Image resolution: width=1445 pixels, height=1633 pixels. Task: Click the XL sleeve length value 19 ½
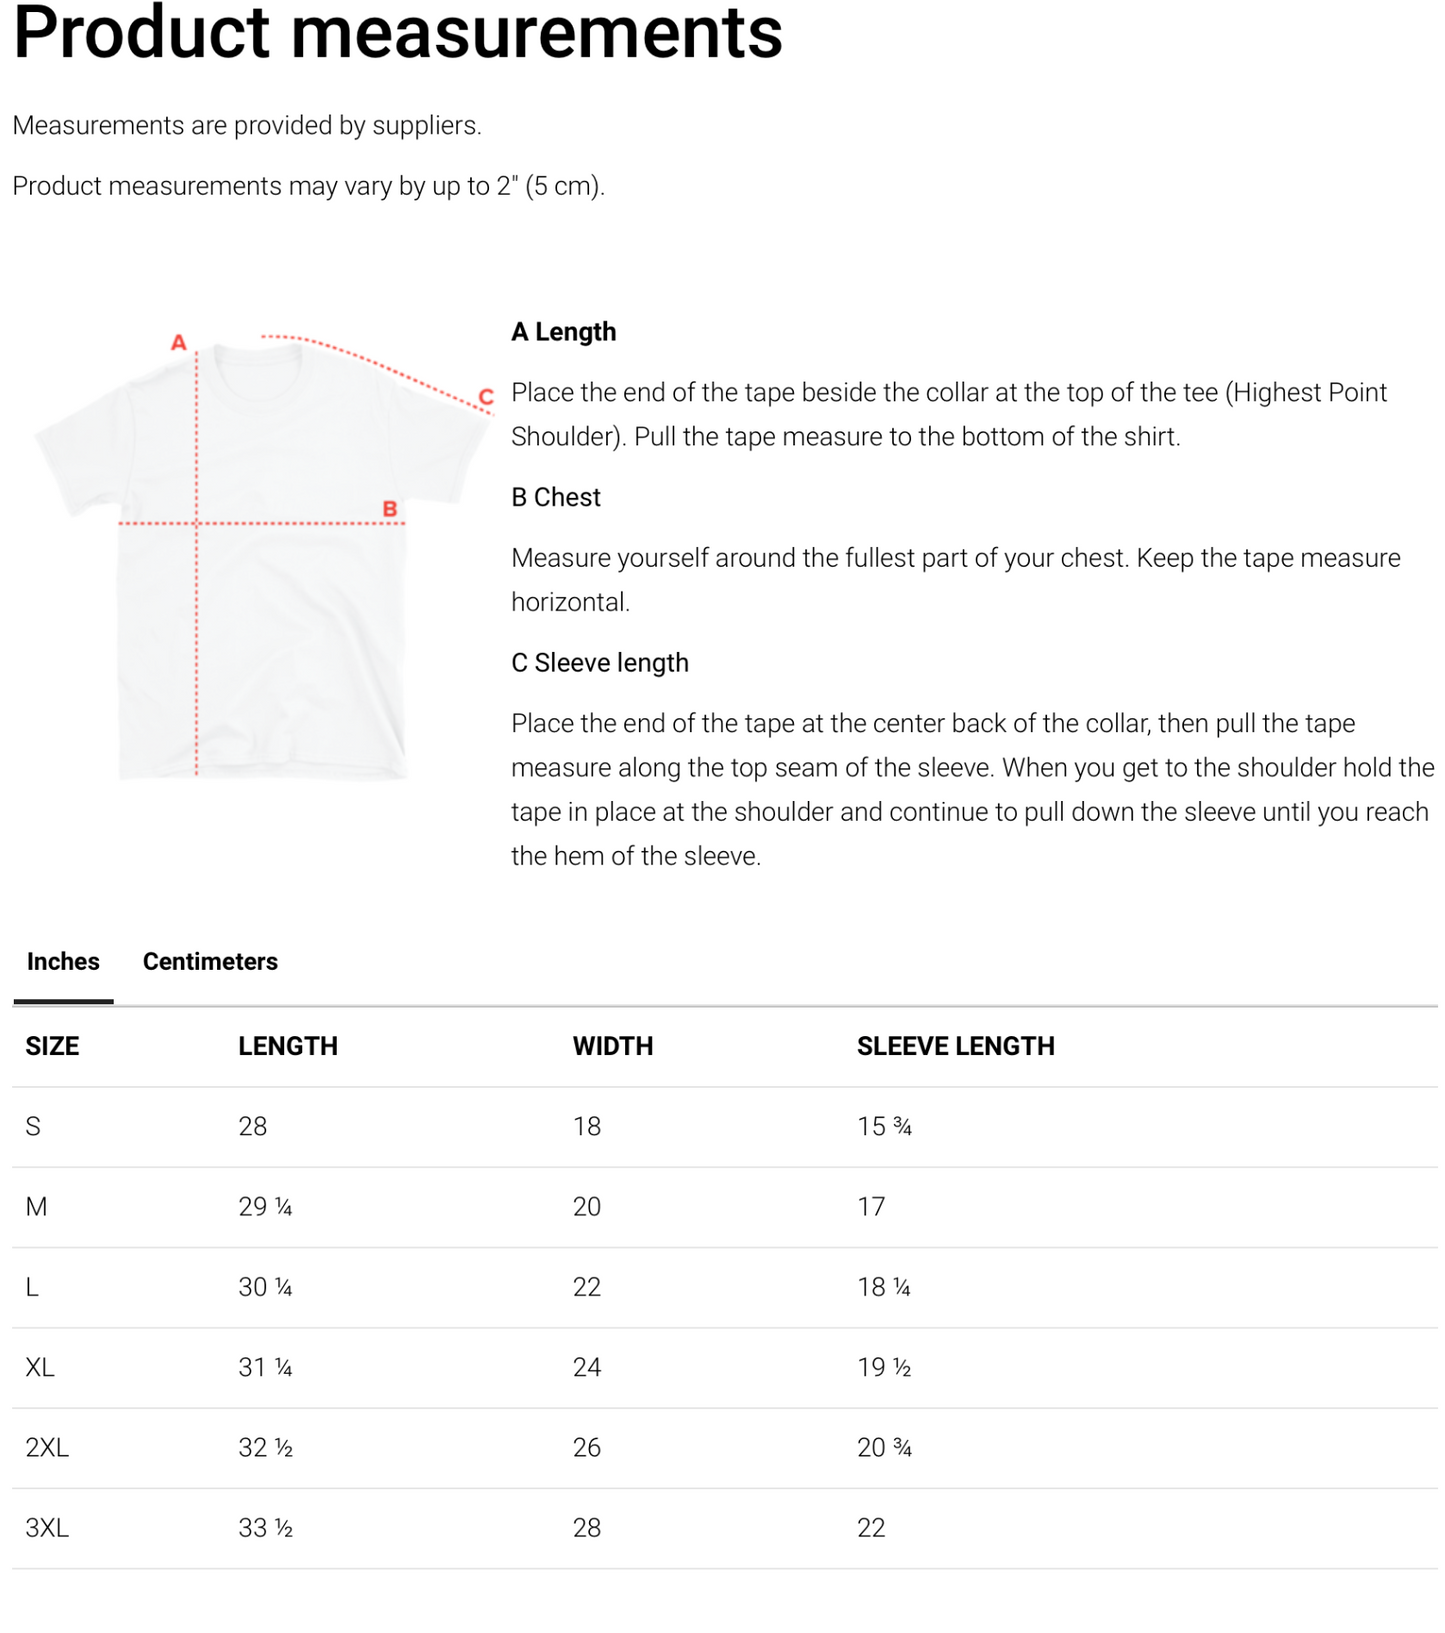(884, 1367)
